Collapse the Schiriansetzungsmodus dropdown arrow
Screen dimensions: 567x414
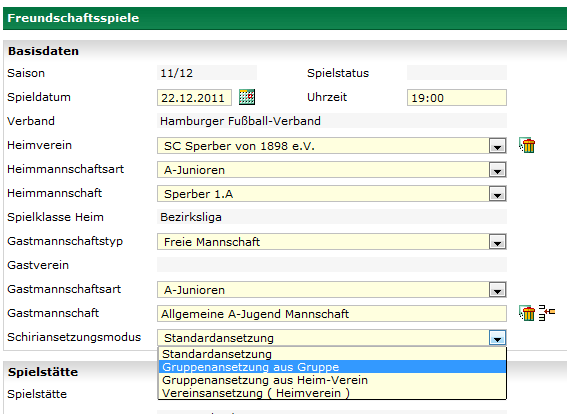click(498, 338)
